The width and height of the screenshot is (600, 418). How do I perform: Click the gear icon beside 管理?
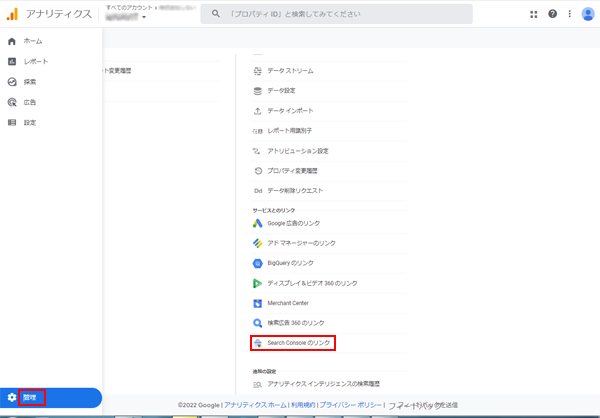coord(12,397)
